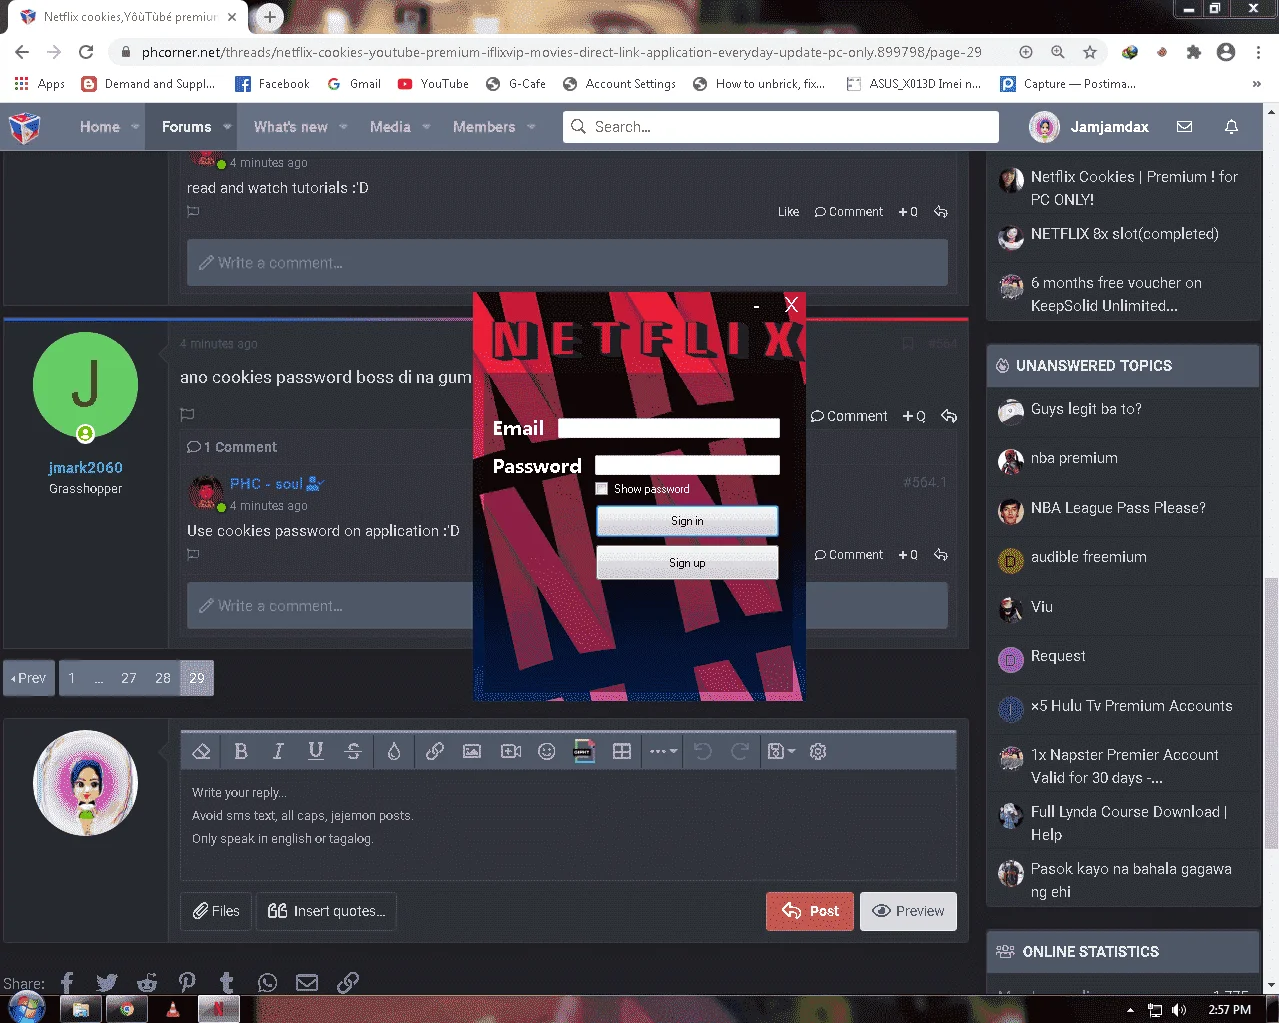Share thread on Pinterest icon

(187, 983)
